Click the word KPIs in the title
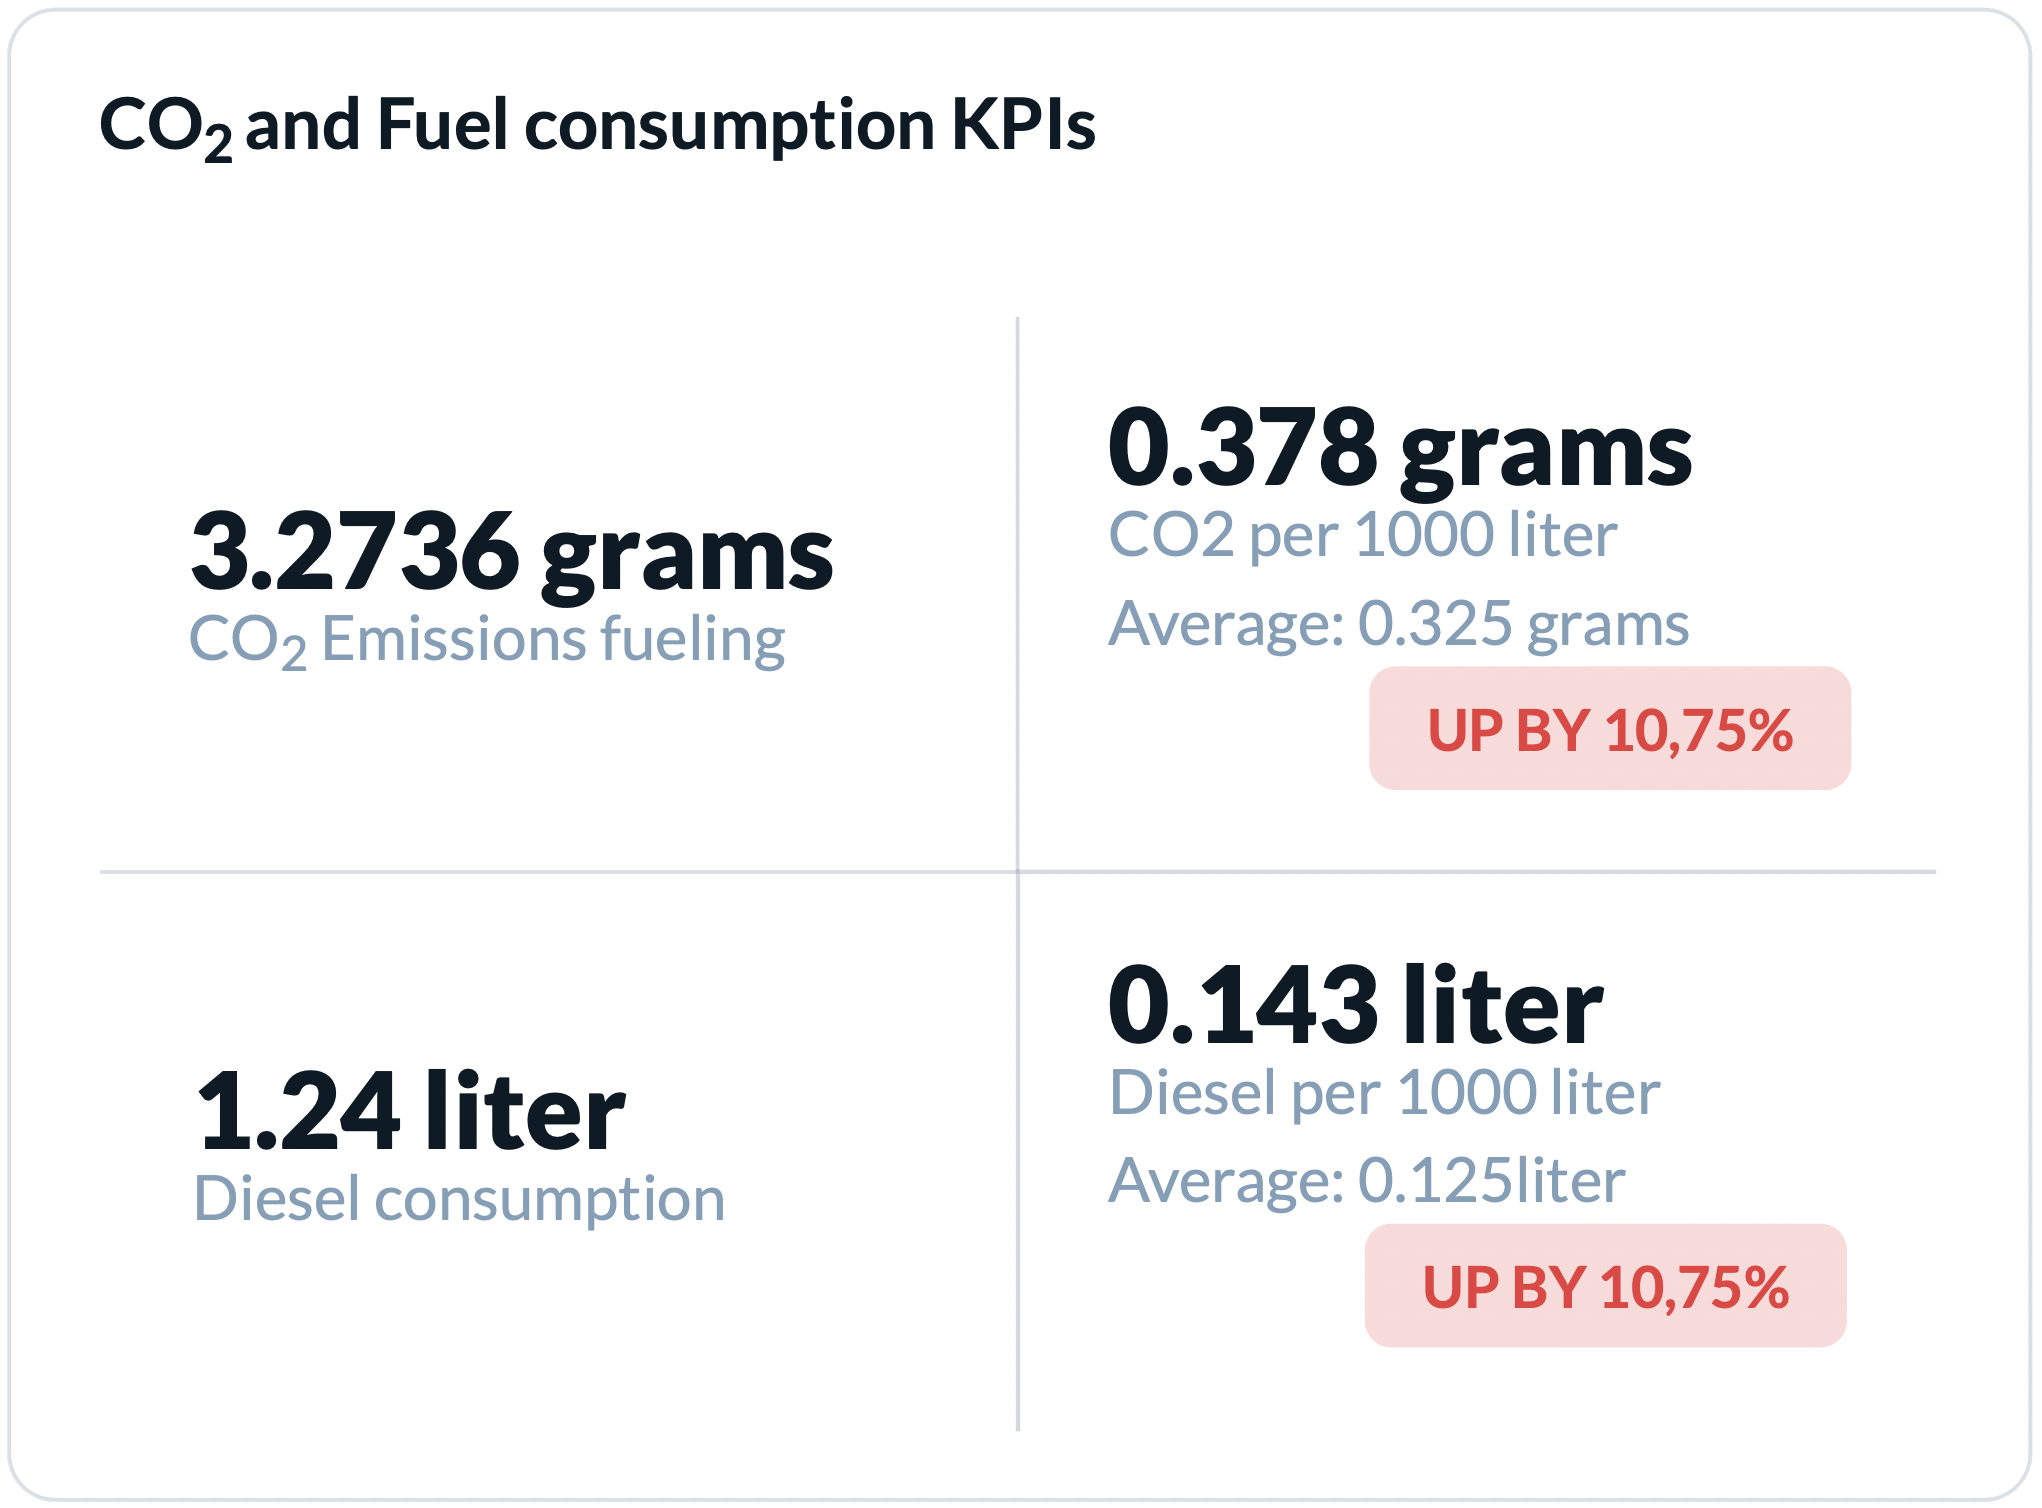The height and width of the screenshot is (1508, 2042). (1023, 125)
